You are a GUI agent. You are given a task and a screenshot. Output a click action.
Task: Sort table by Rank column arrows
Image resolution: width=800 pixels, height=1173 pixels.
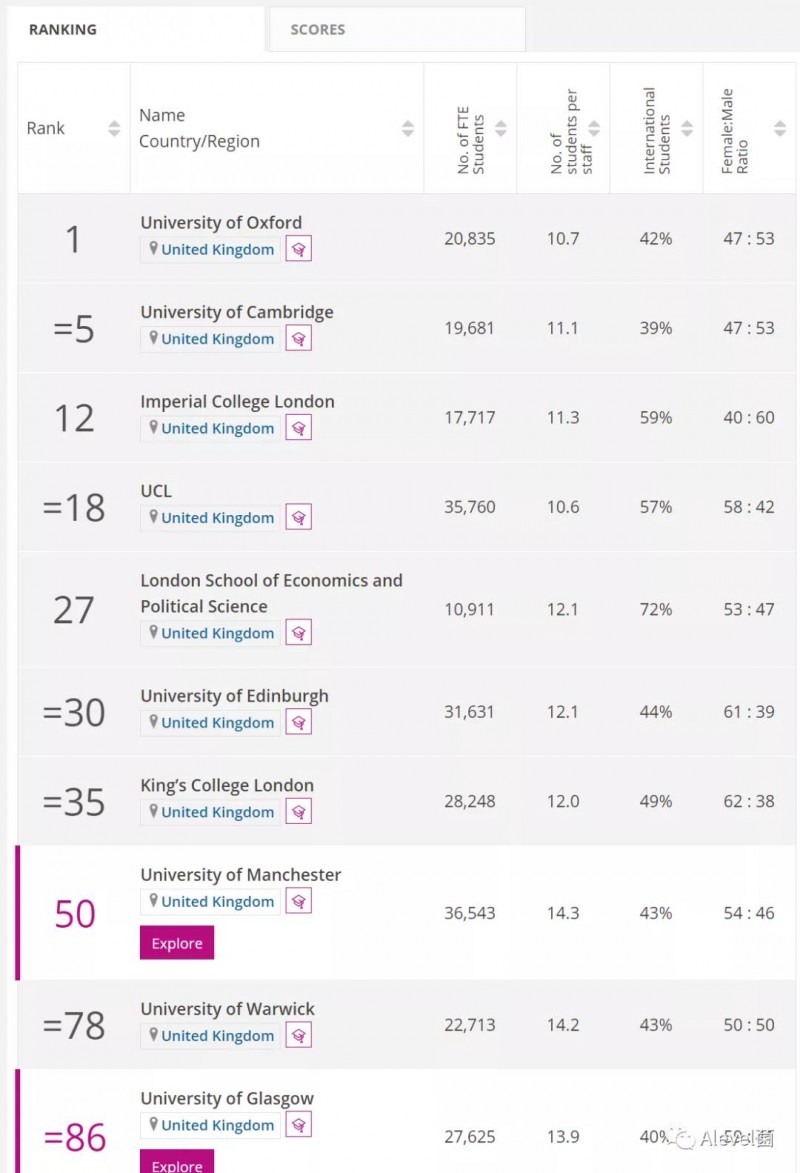(x=114, y=128)
